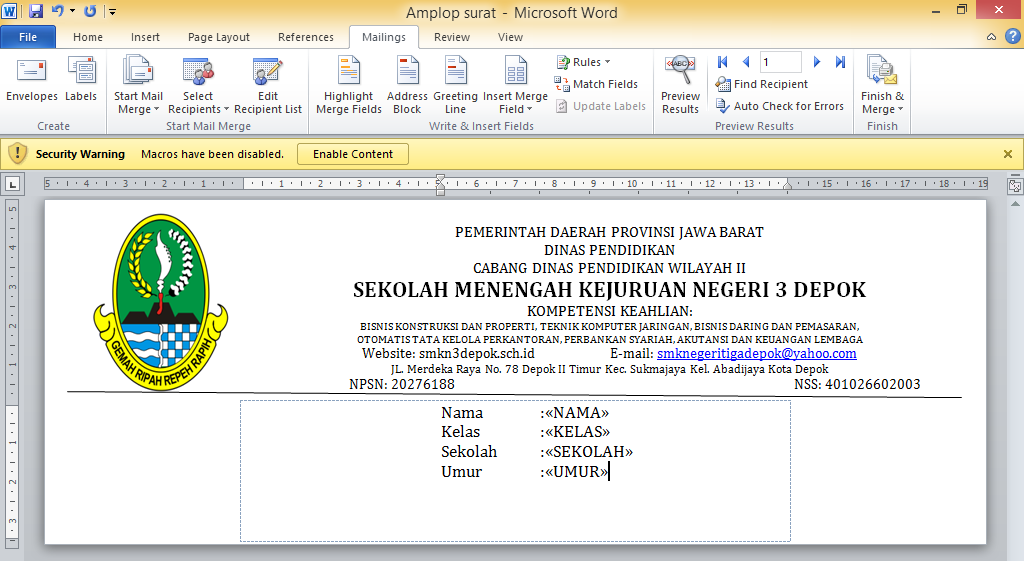Click Enable Content button
1024x561 pixels.
(x=353, y=154)
